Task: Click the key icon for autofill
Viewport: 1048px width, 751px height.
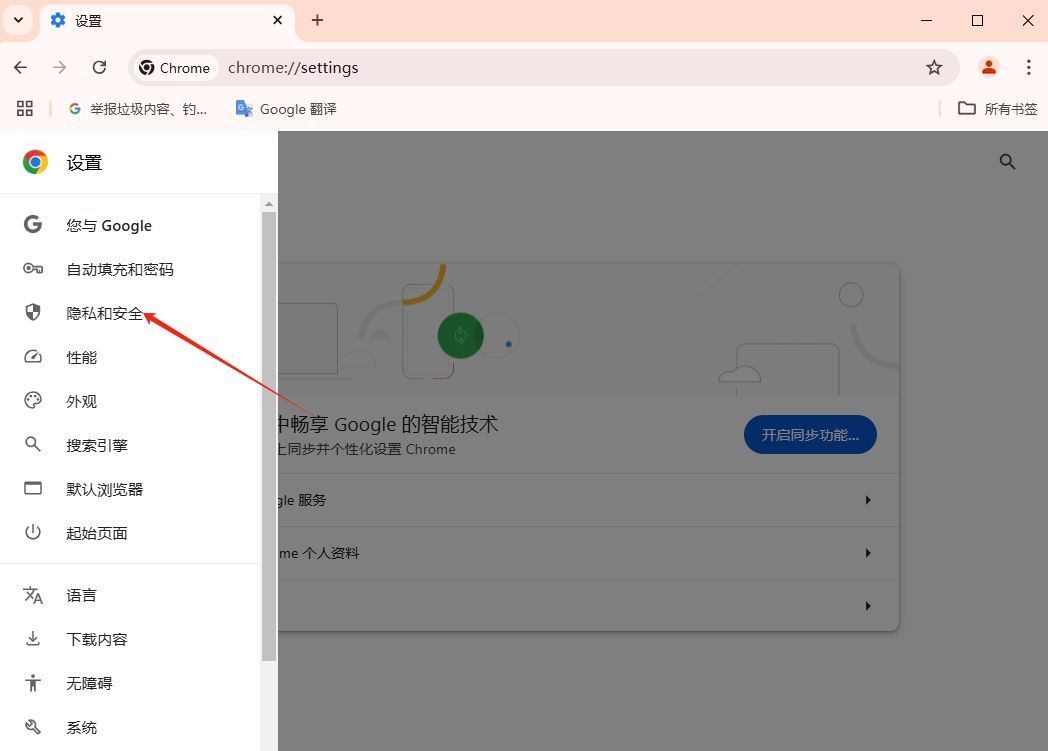Action: coord(33,269)
